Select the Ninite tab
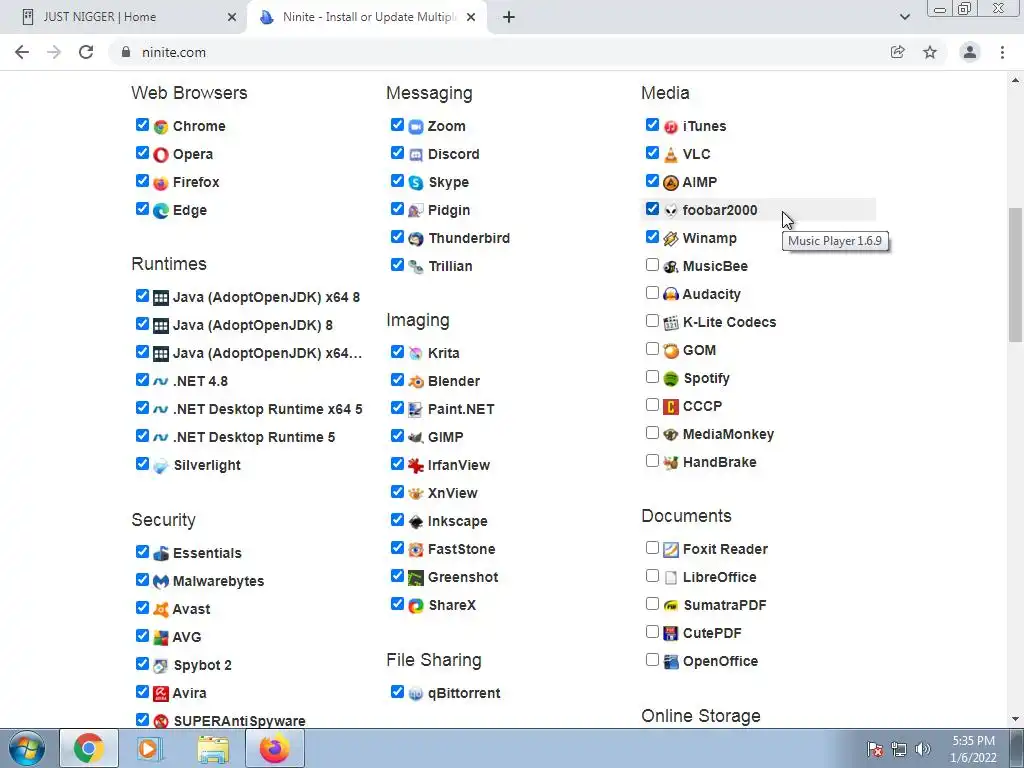Screen dimensions: 1024x768 (x=368, y=18)
